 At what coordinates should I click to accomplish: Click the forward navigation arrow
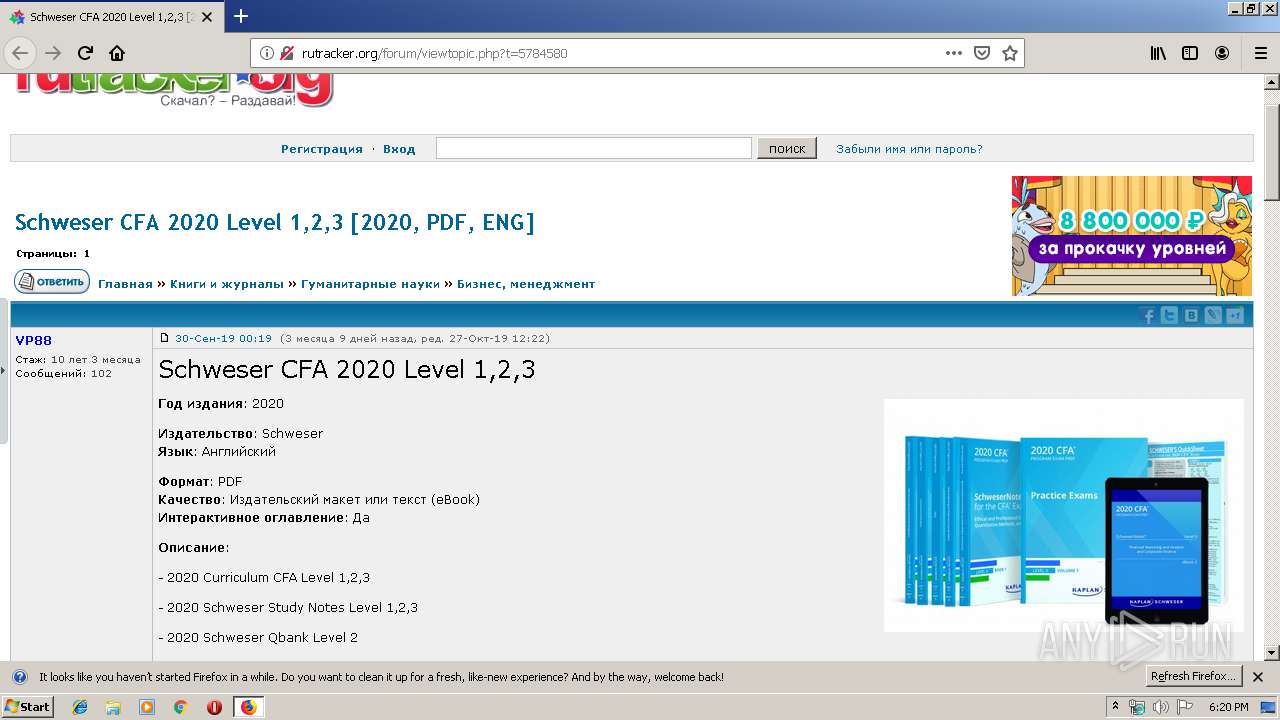(53, 53)
